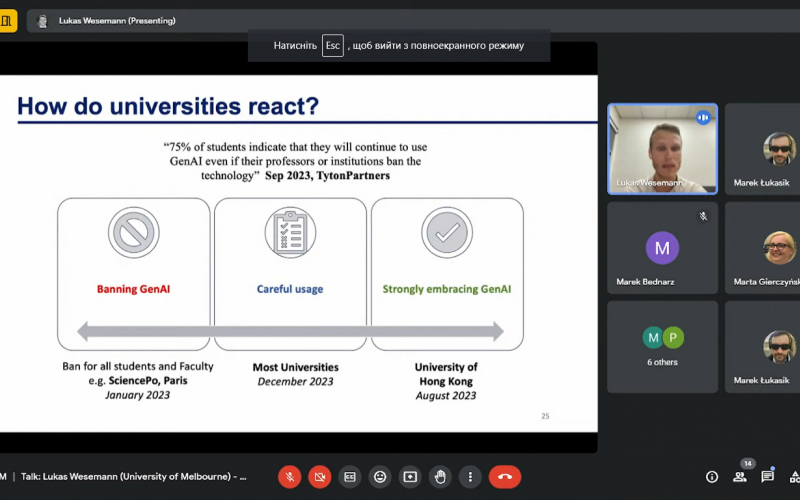800x500 pixels.
Task: Click 'Sep 2023, TytonPartners' citation
Action: (x=328, y=176)
